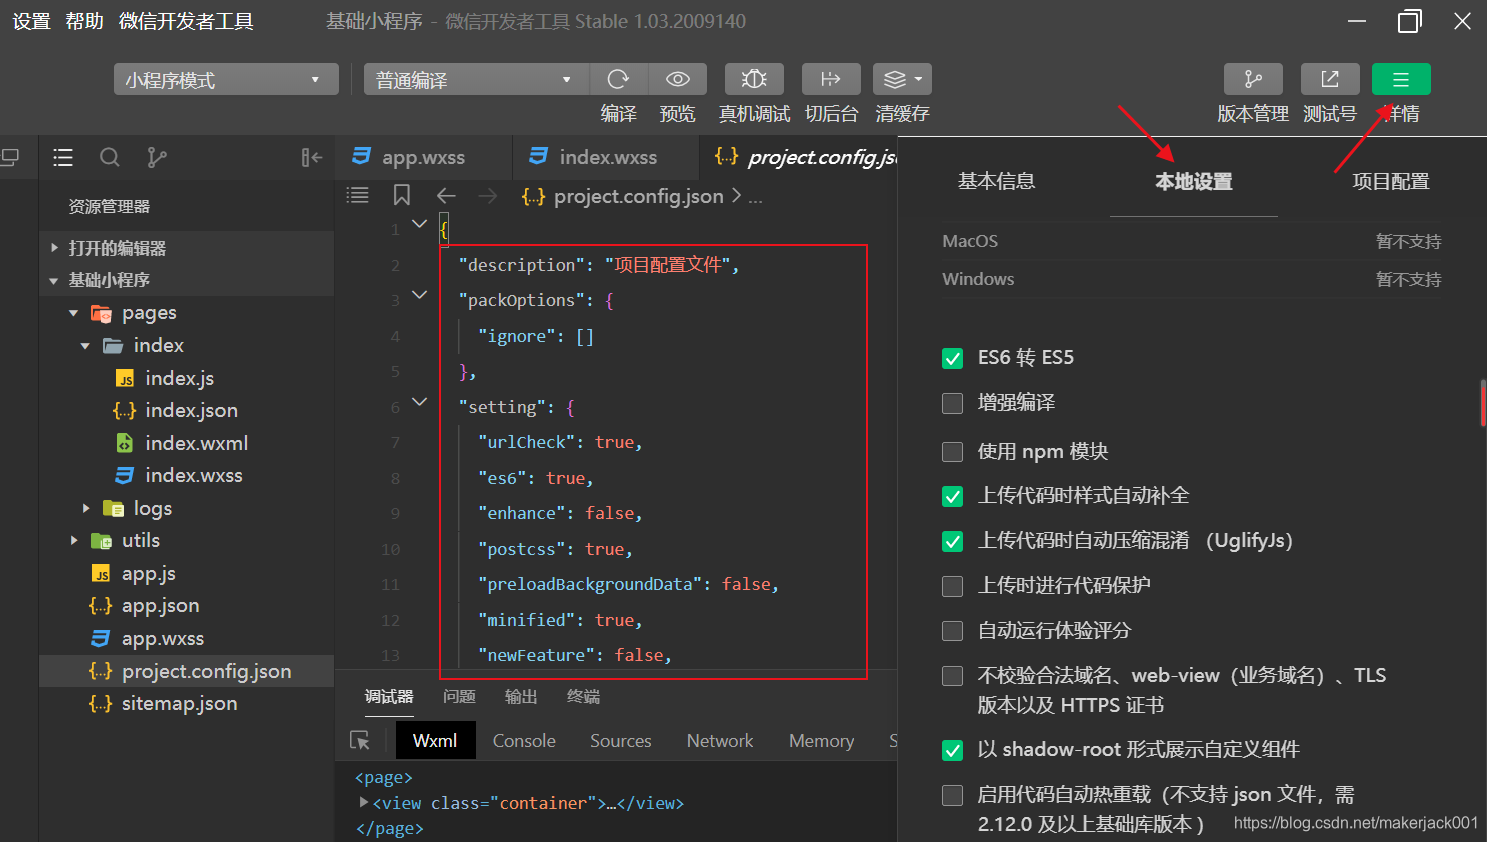Image resolution: width=1487 pixels, height=842 pixels.
Task: Switch to the 终端 panel tab
Action: coord(583,697)
